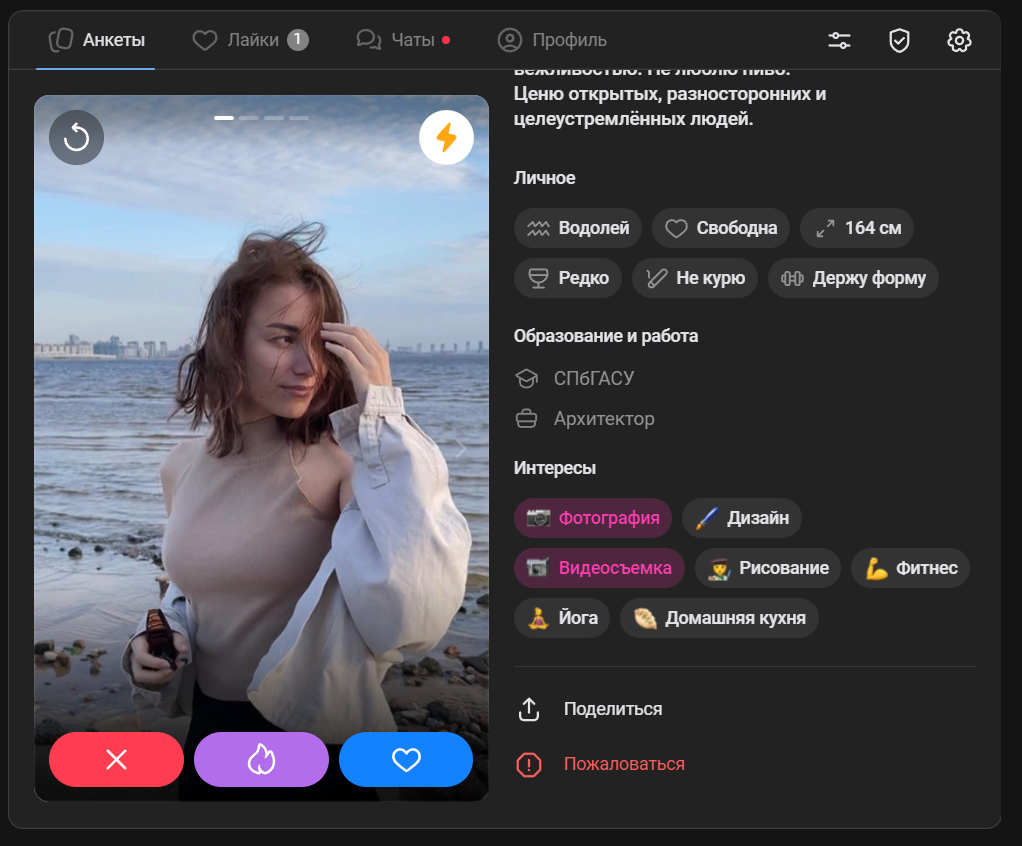Undo the last swipe with rewind button
The image size is (1022, 846).
pyautogui.click(x=76, y=138)
